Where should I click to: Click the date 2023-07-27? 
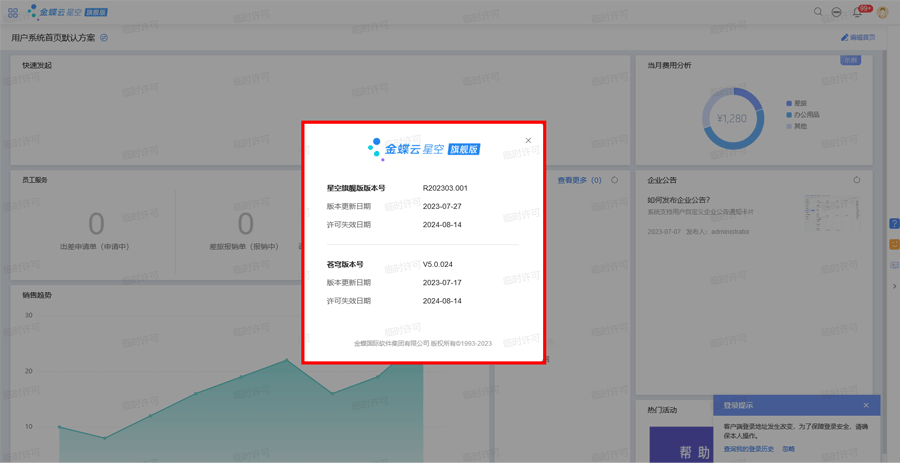click(x=442, y=207)
